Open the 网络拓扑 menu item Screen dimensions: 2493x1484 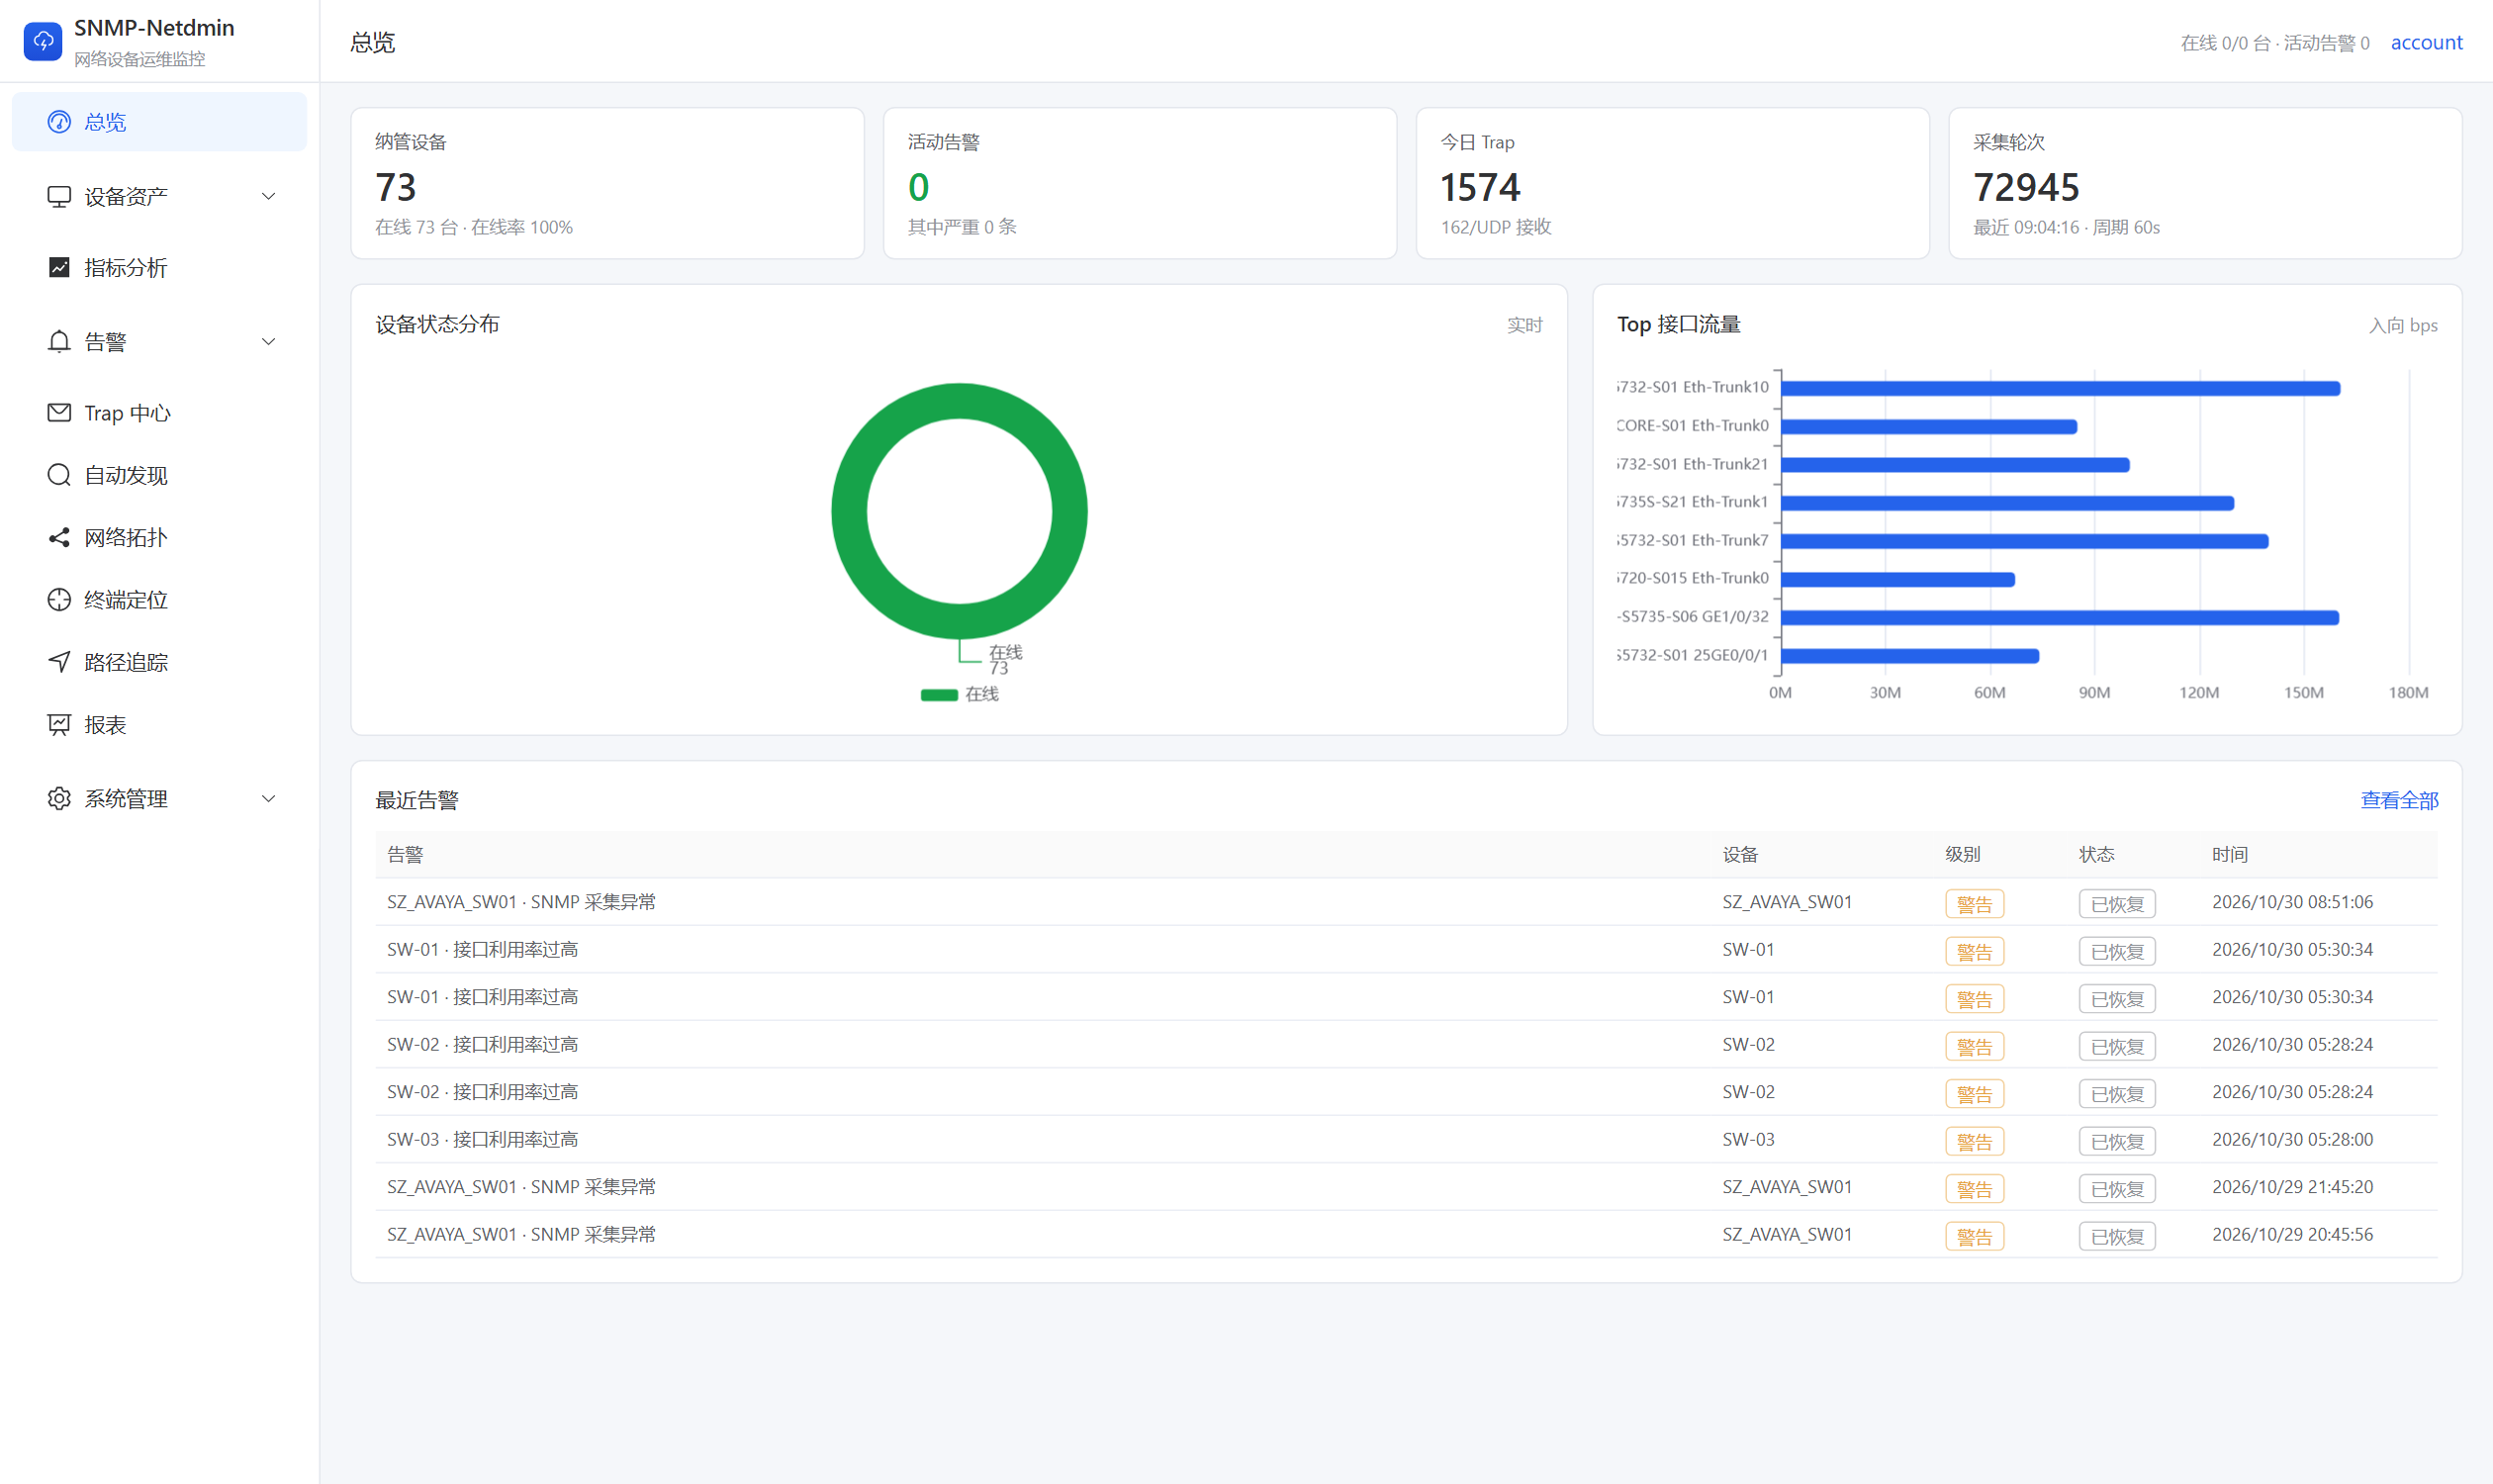(x=159, y=537)
